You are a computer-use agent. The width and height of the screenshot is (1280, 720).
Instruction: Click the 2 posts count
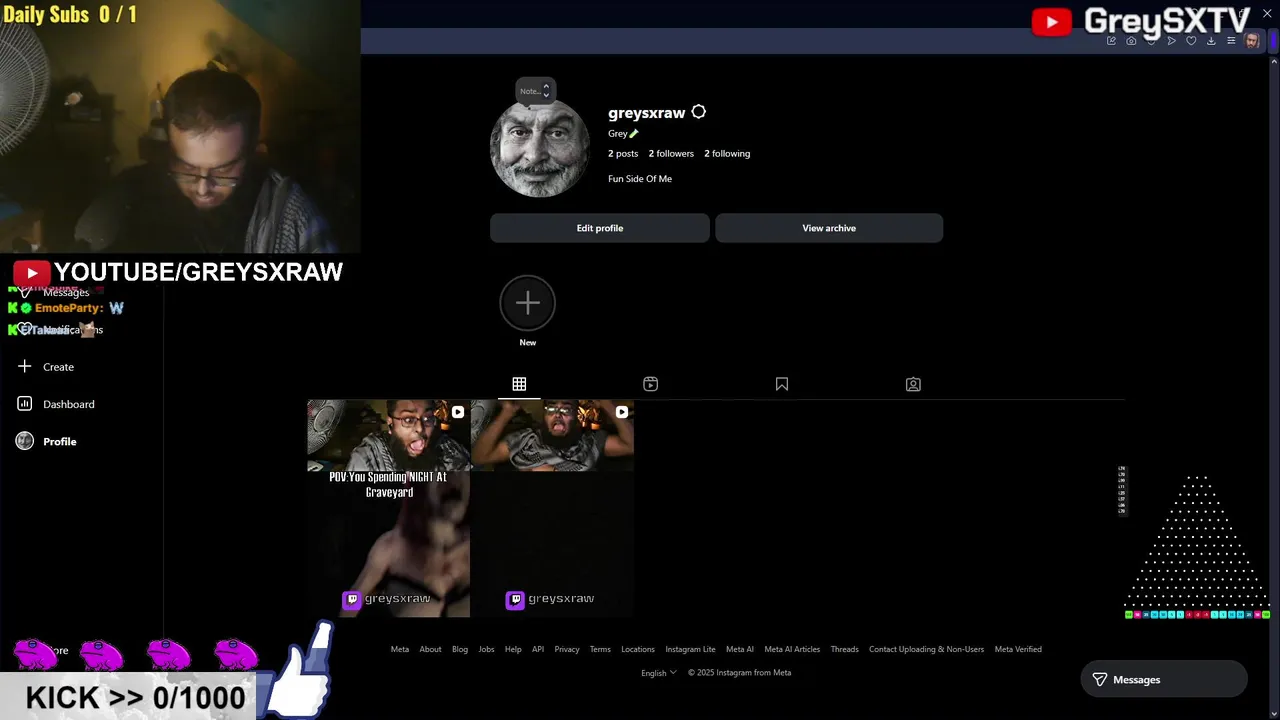623,153
